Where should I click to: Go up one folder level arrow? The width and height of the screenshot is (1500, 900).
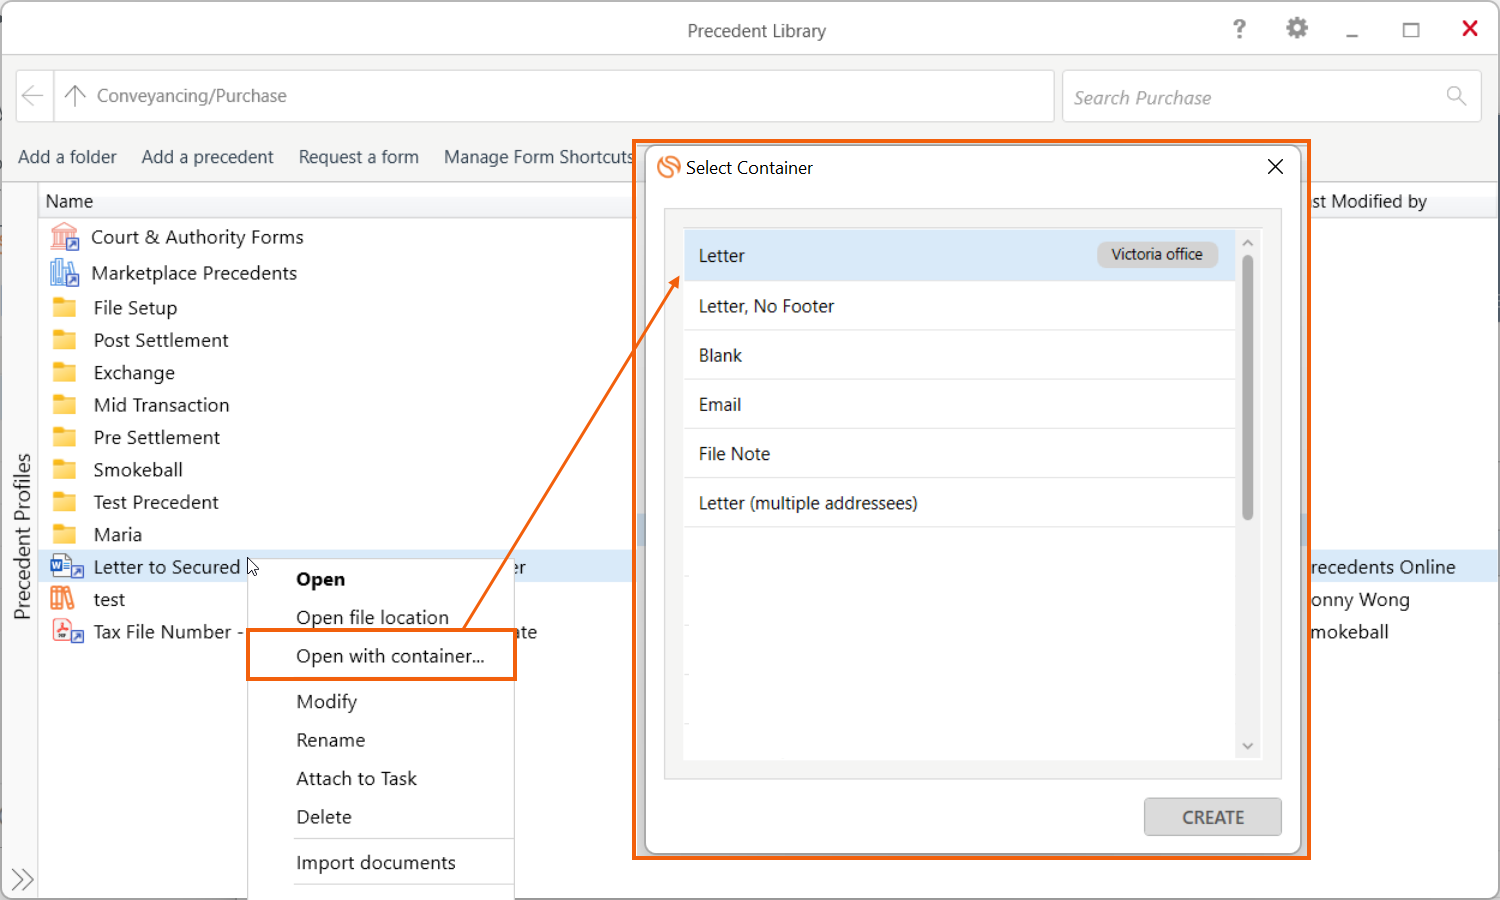75,96
